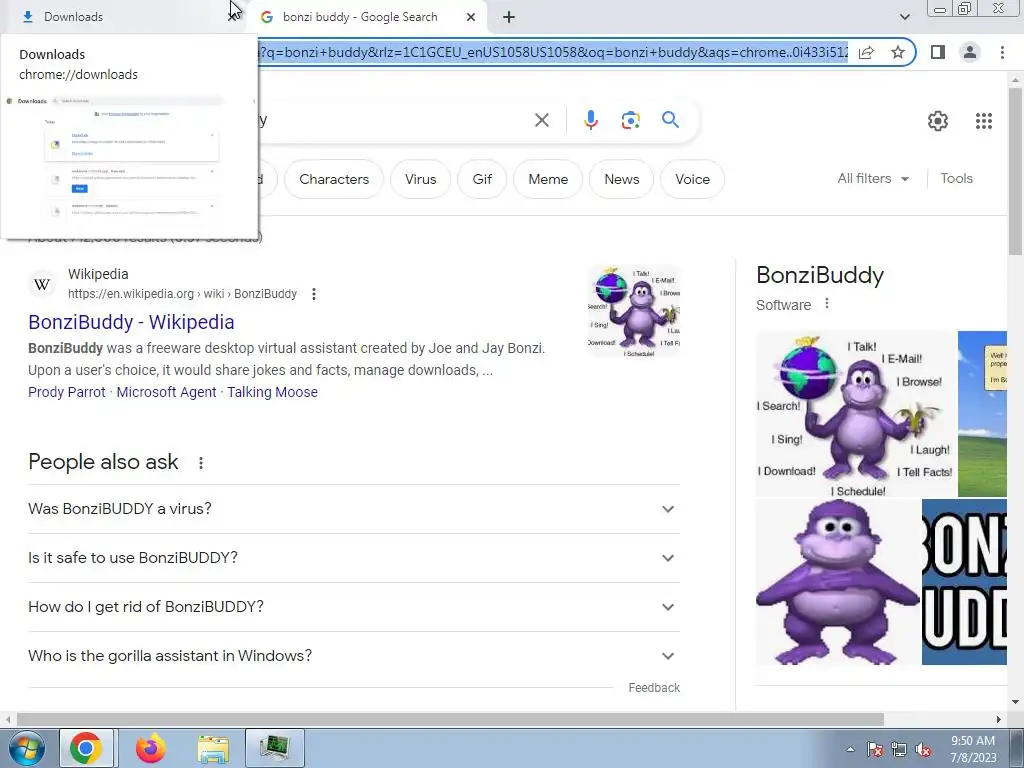Filter results by Characters chip

click(x=334, y=179)
